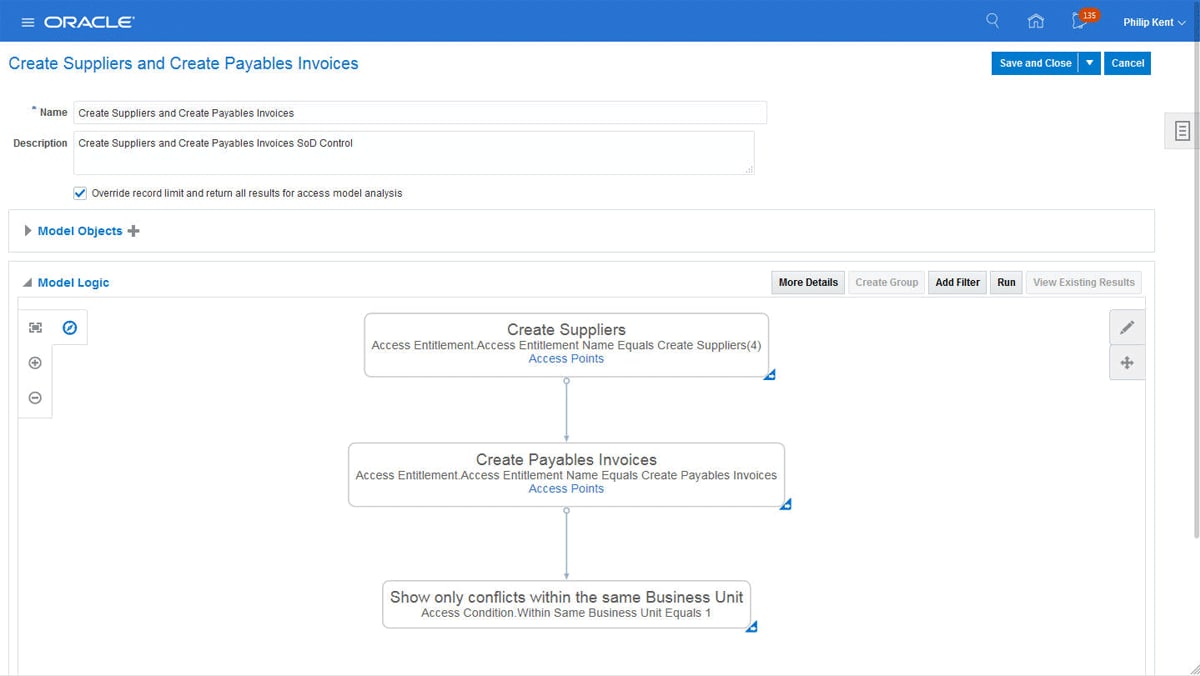
Task: Click the Add Filter button
Action: 957,282
